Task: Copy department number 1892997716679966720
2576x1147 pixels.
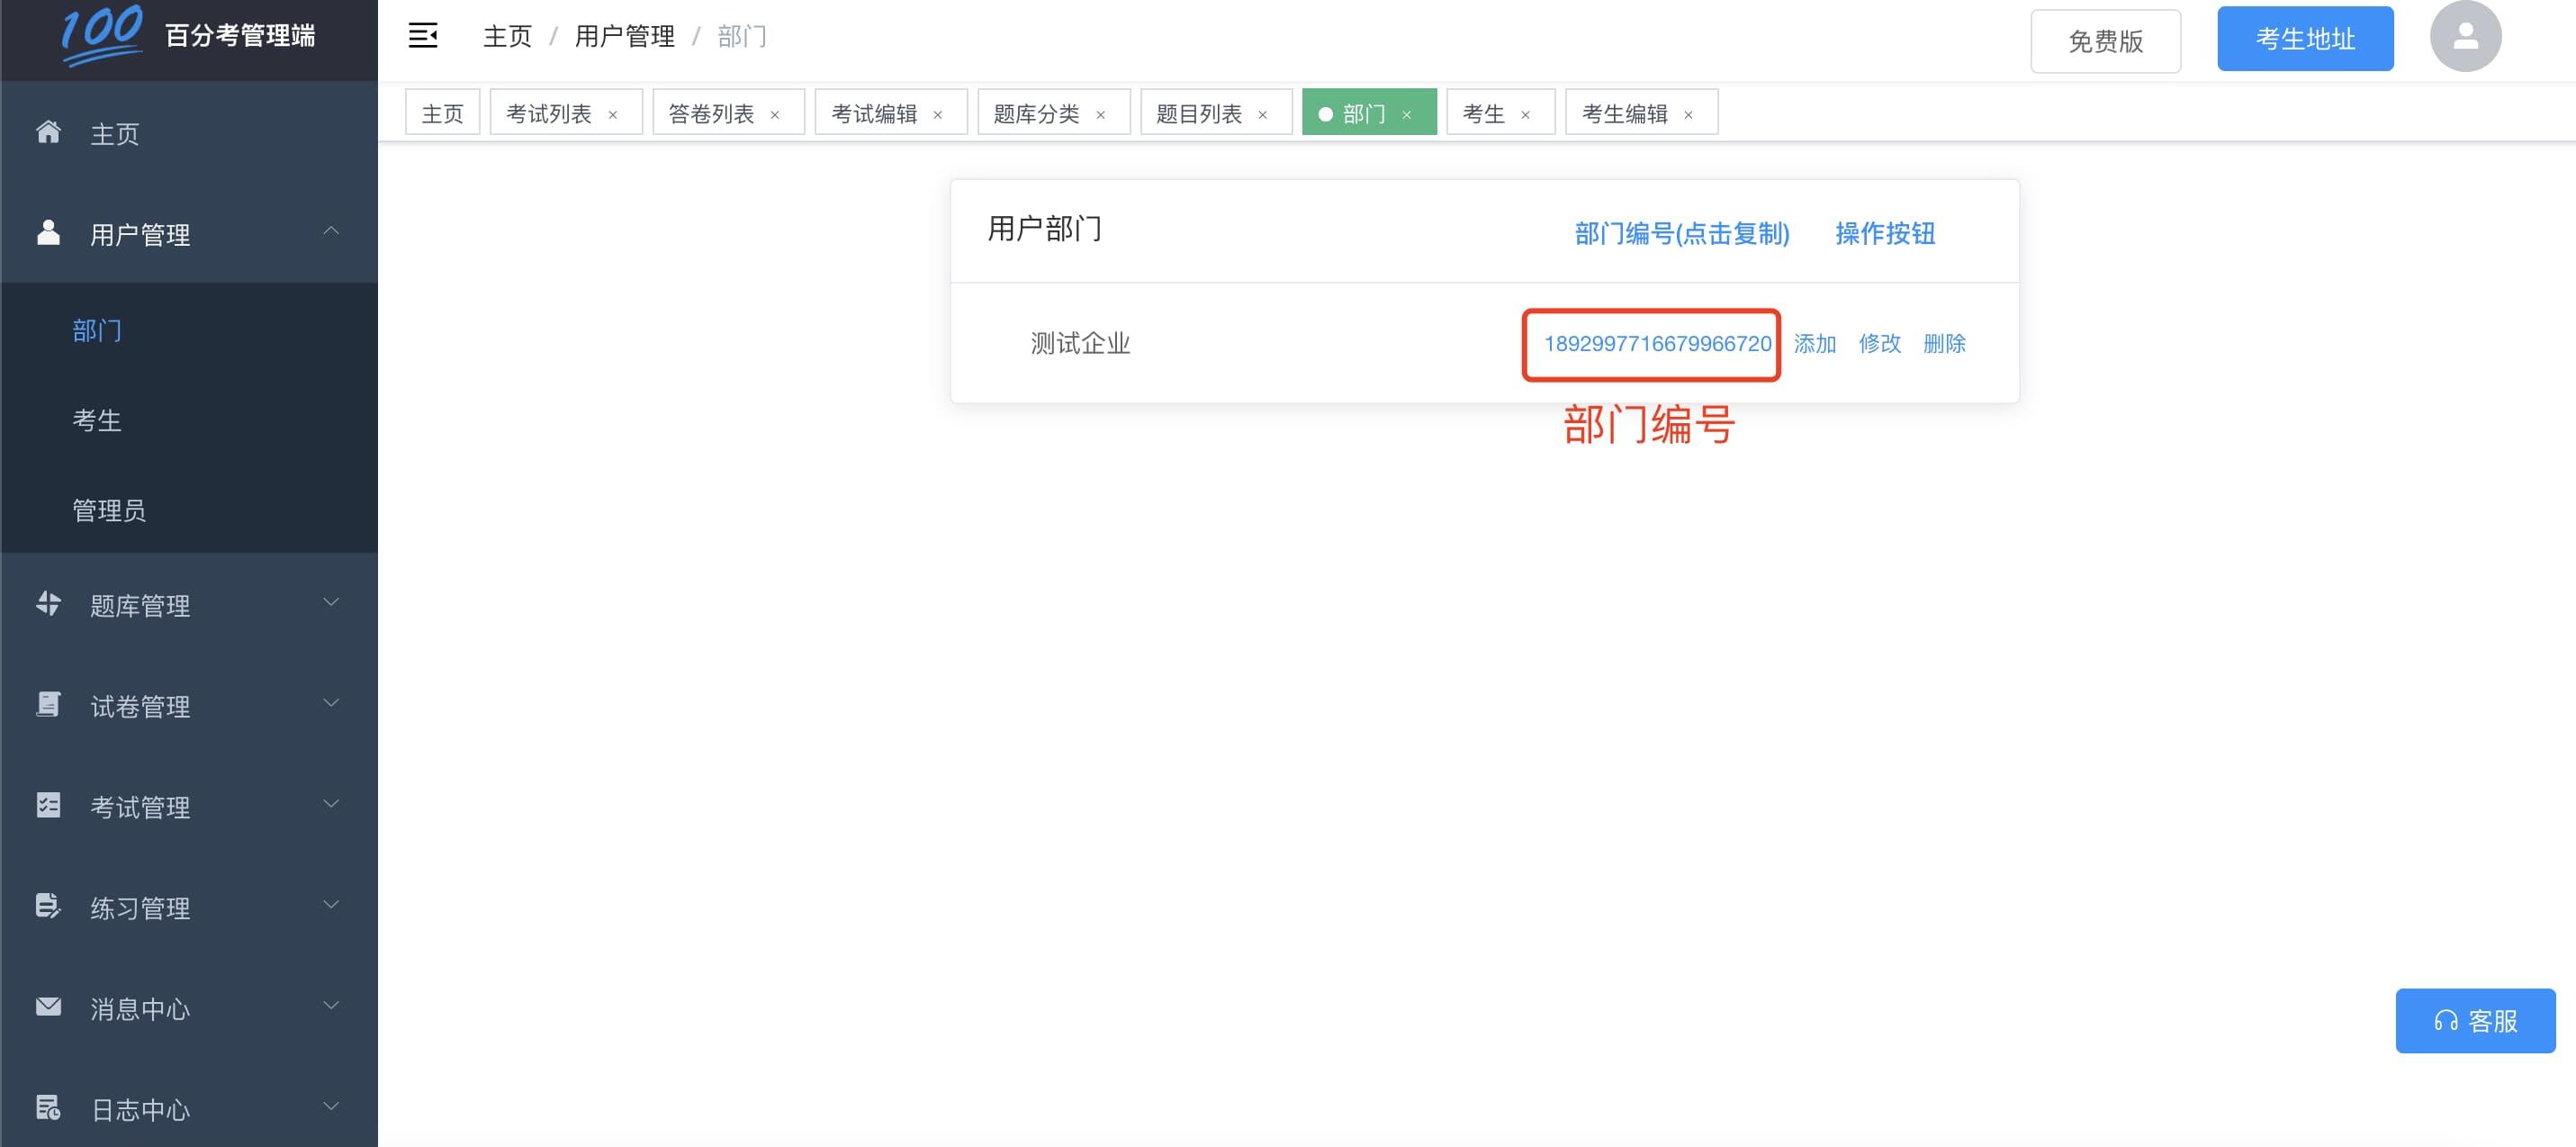Action: coord(1657,344)
